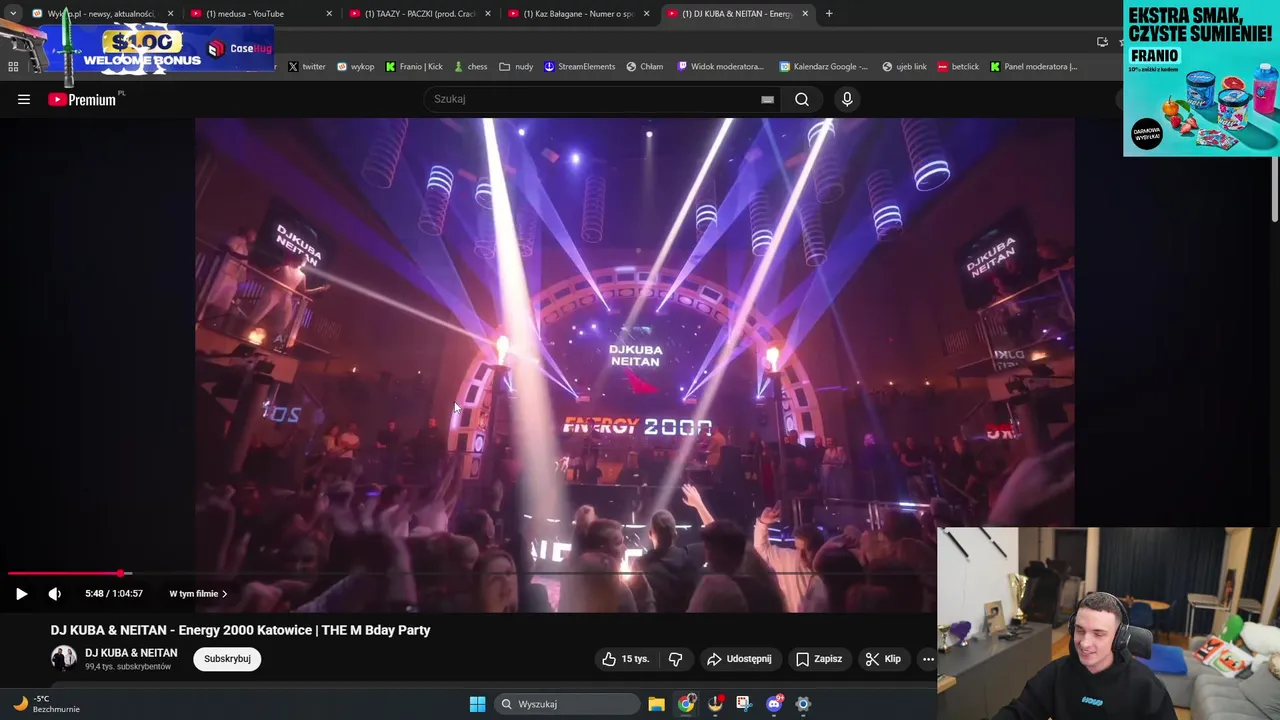This screenshot has width=1280, height=720.
Task: Open the 'Panel moderatora' bookmark
Action: click(x=1034, y=67)
